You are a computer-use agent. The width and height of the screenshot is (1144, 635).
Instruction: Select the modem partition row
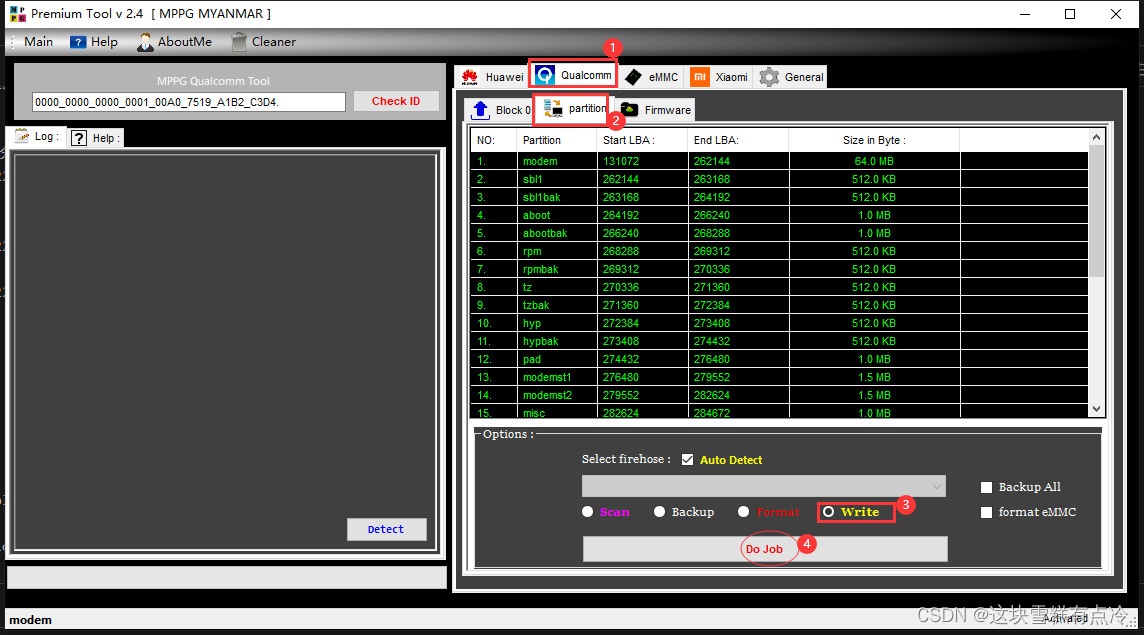pyautogui.click(x=779, y=161)
